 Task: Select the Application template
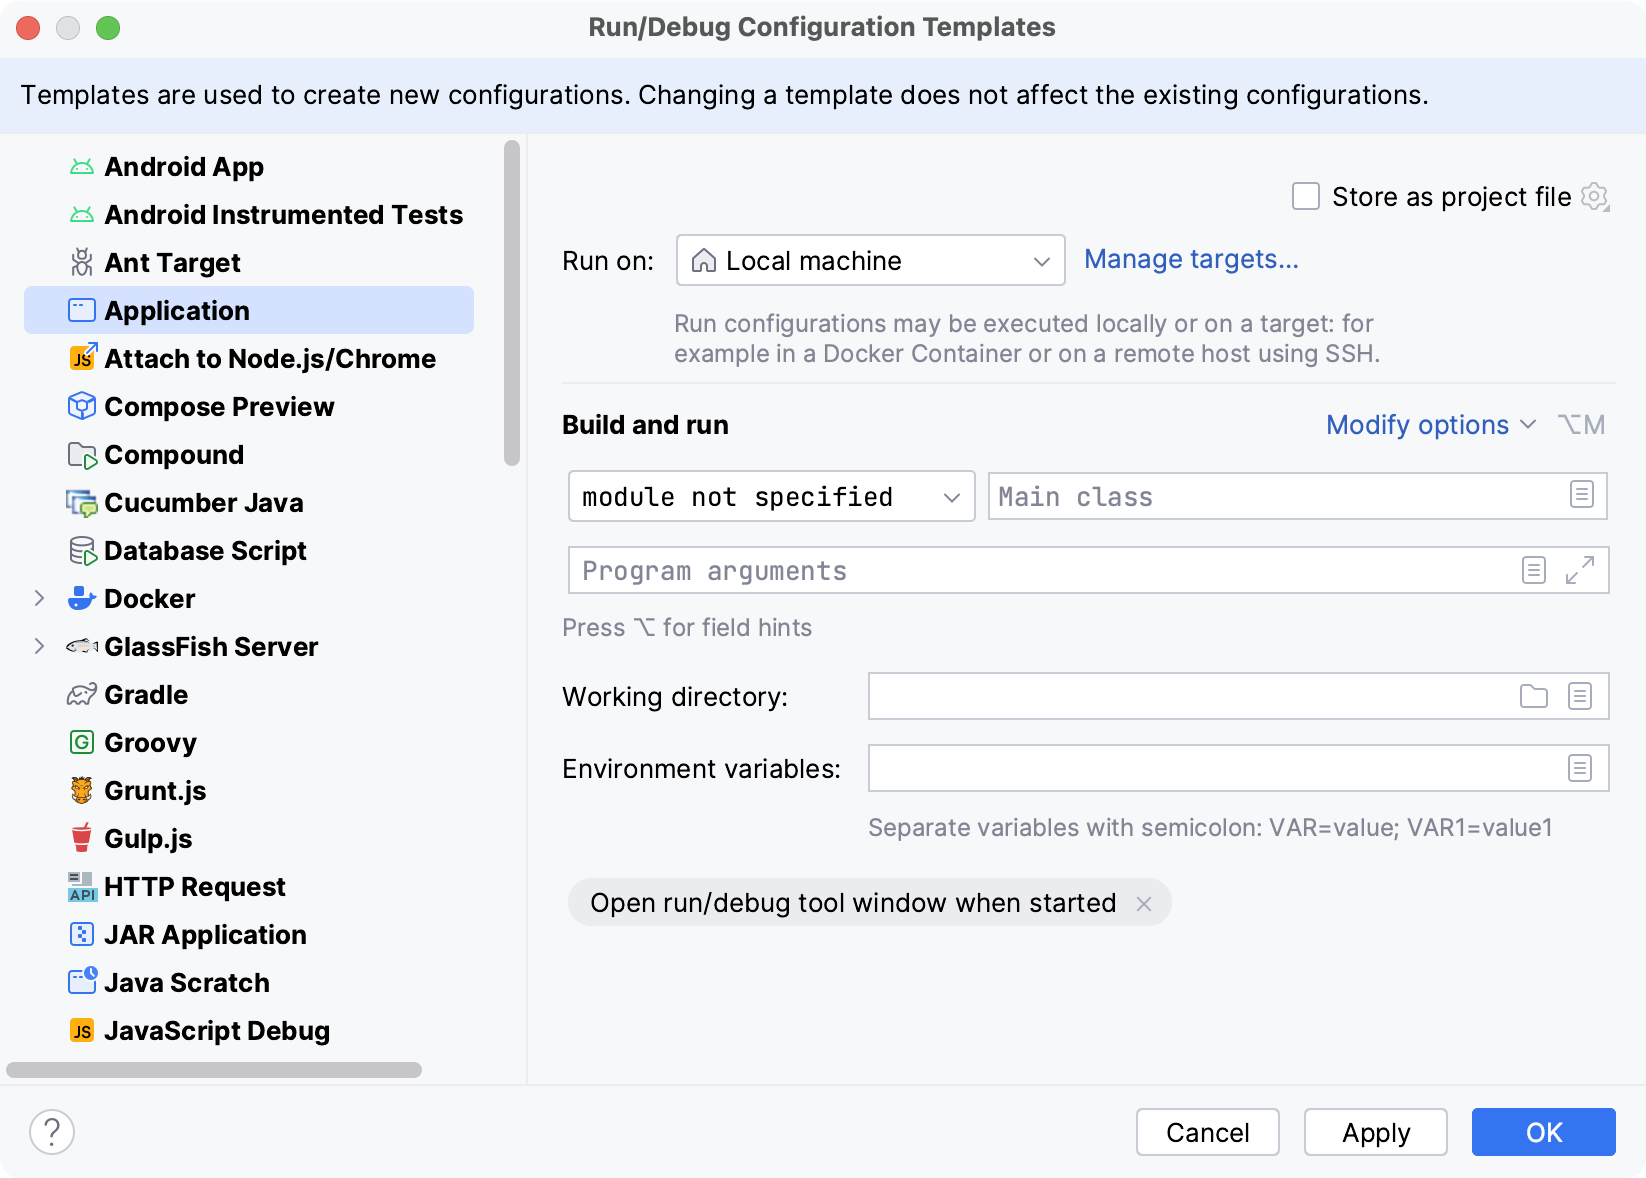pyautogui.click(x=249, y=310)
